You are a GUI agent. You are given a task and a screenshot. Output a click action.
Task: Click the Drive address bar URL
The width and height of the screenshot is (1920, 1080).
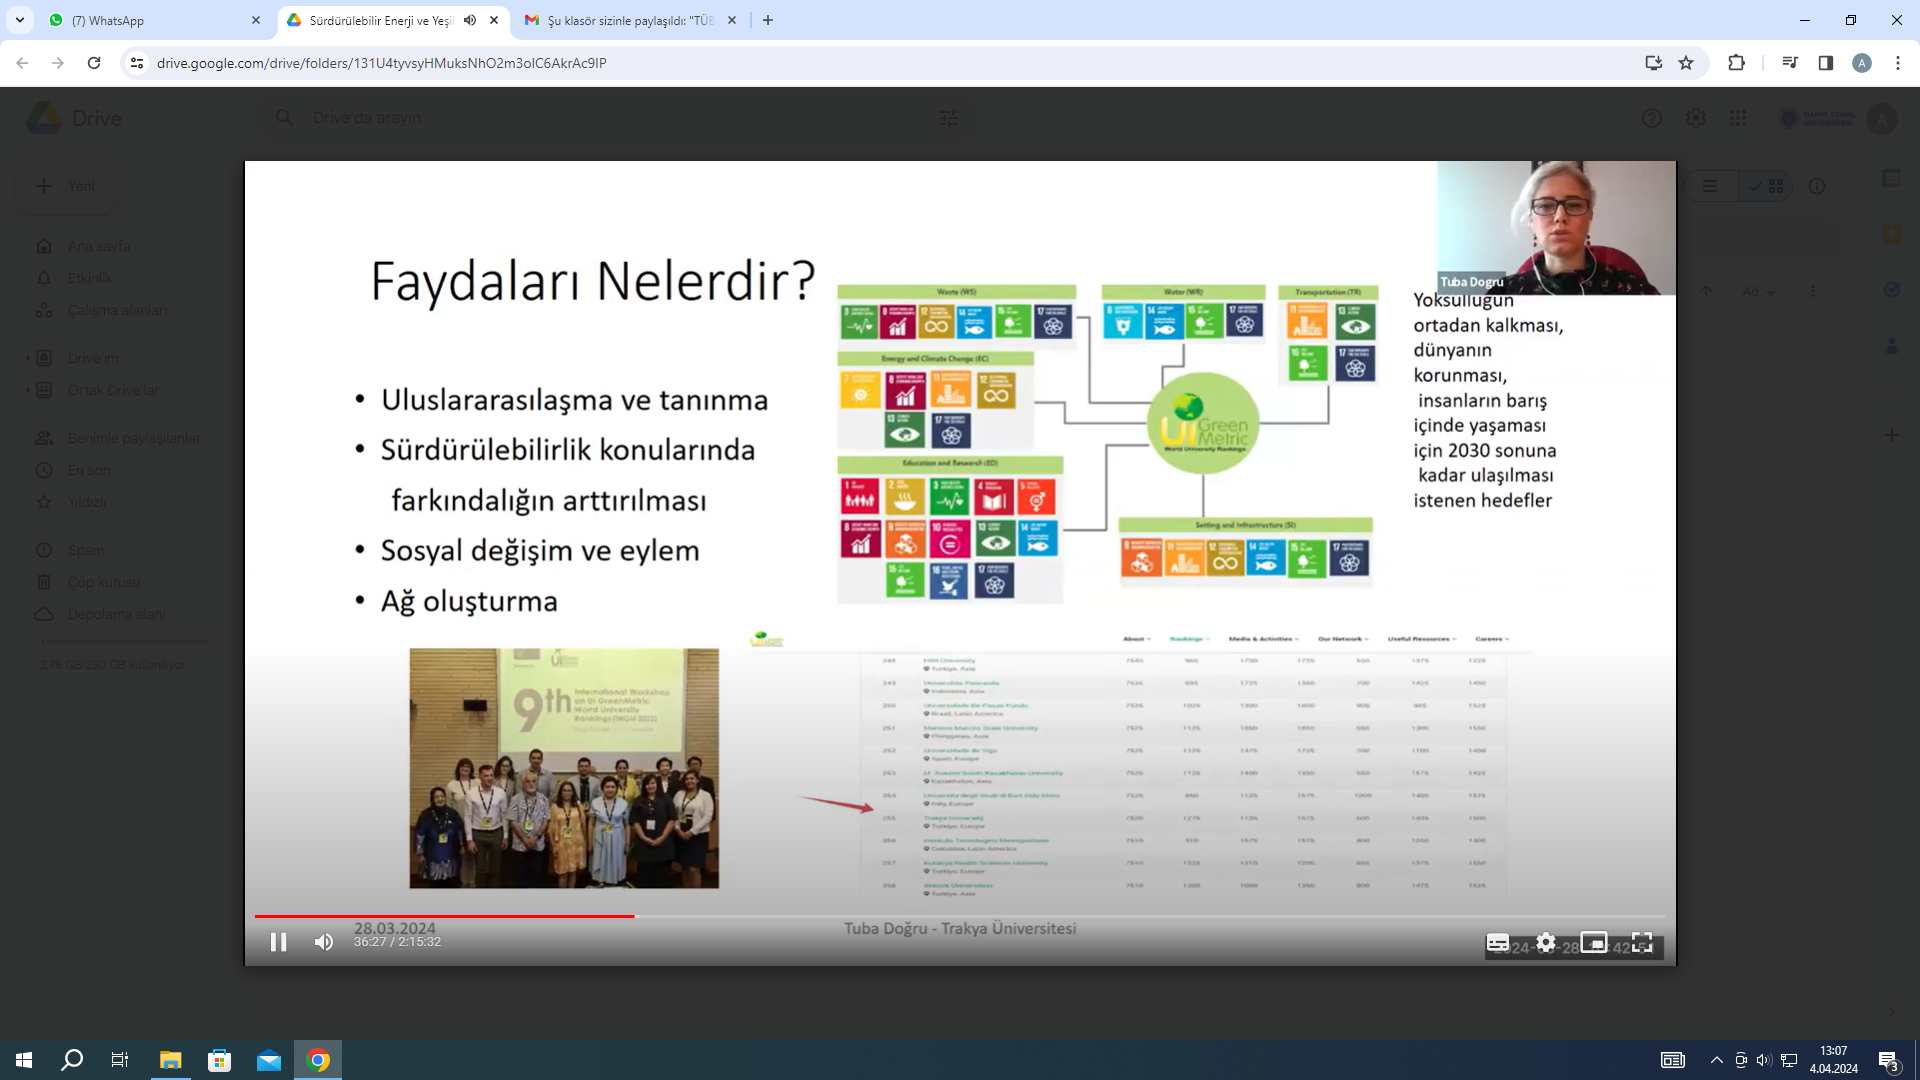pyautogui.click(x=380, y=63)
